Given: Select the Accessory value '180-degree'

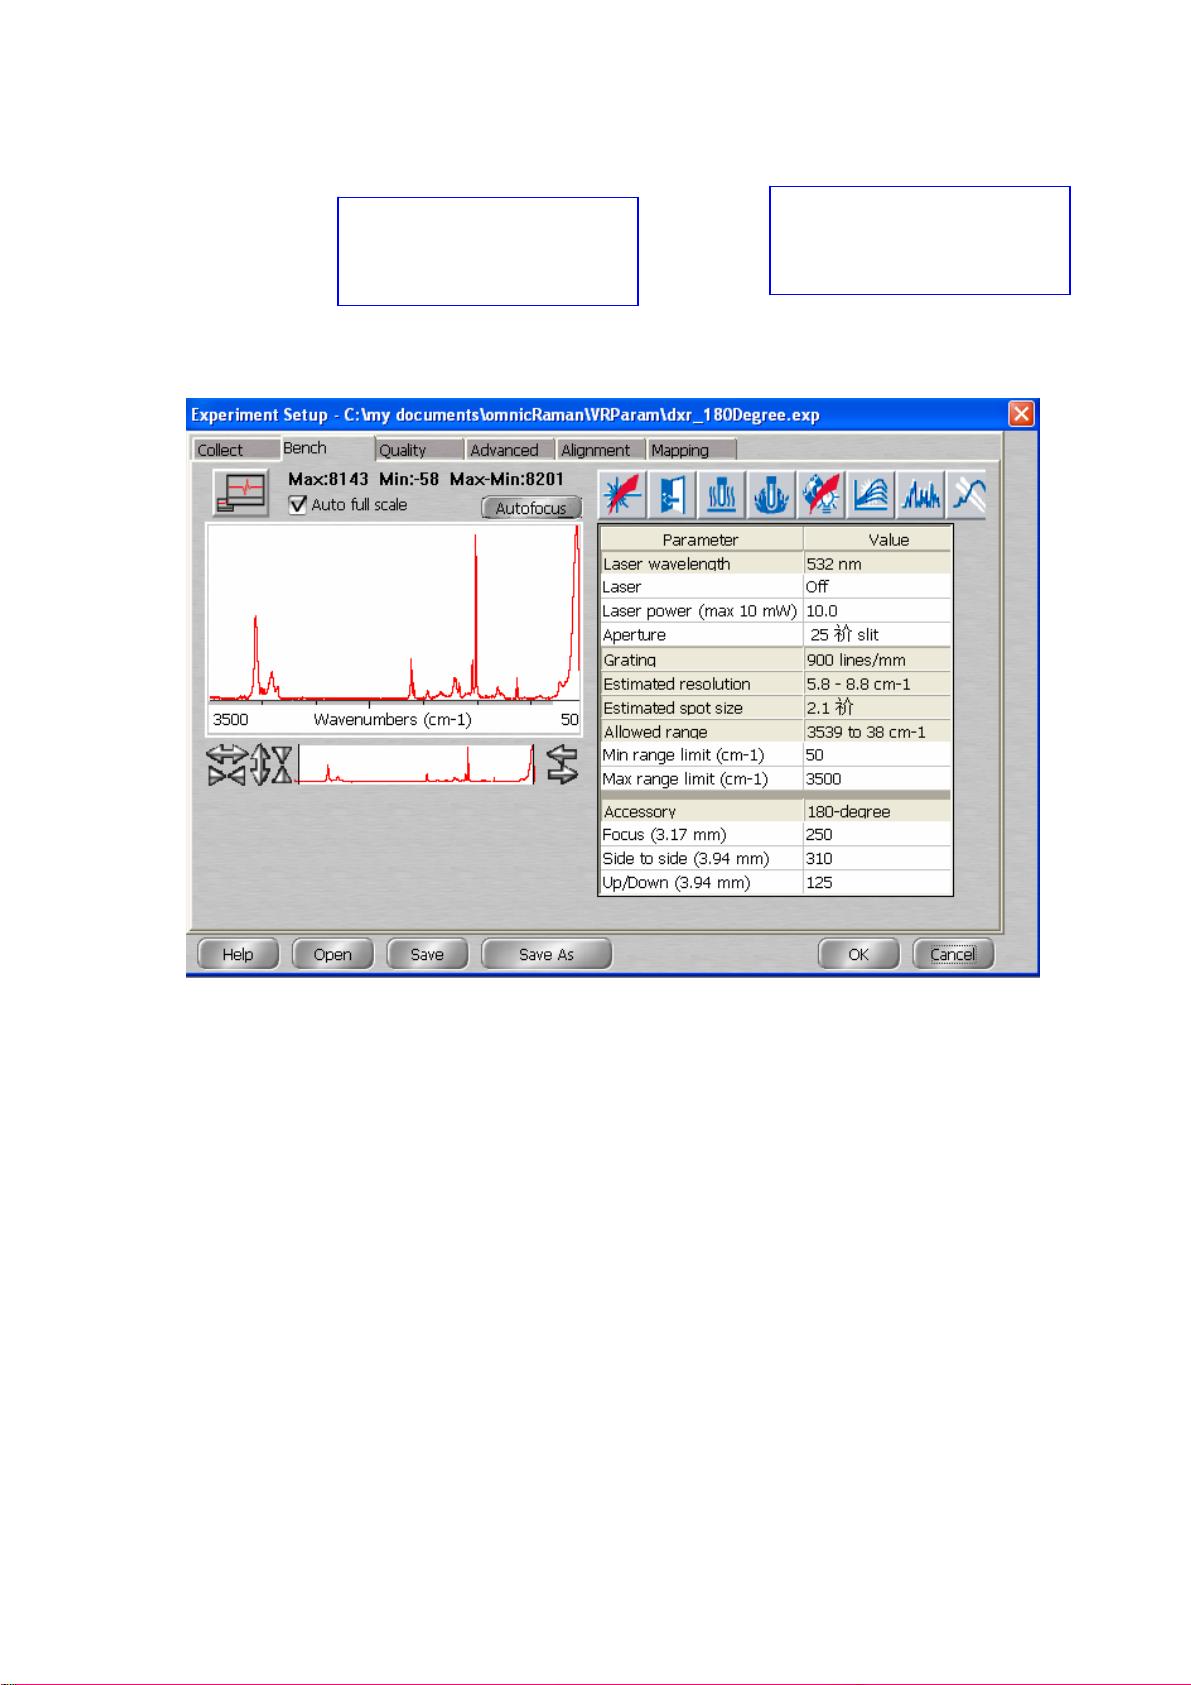Looking at the screenshot, I should coord(877,811).
